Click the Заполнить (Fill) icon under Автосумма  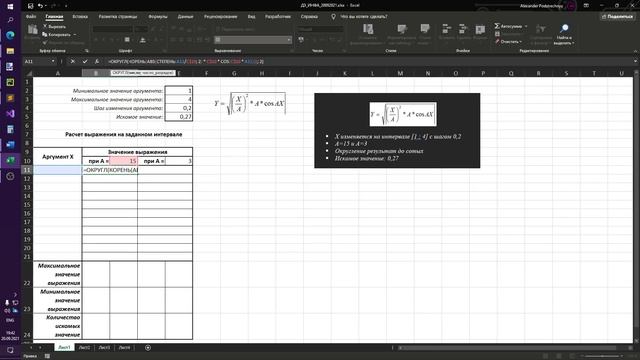pyautogui.click(x=497, y=34)
